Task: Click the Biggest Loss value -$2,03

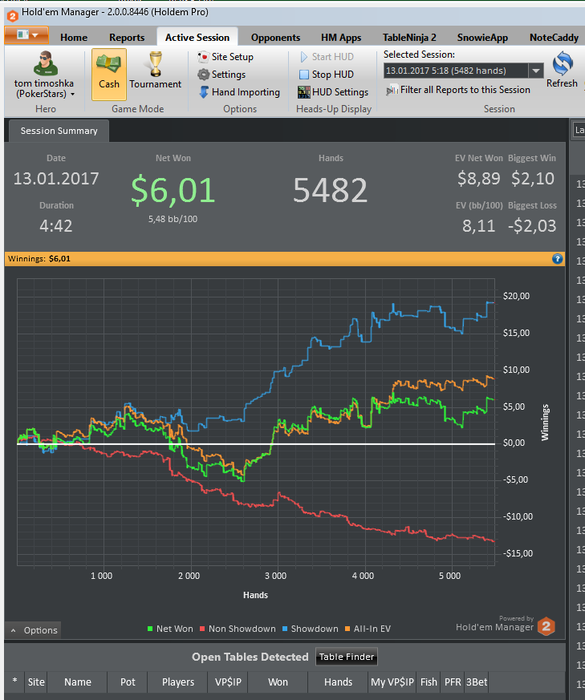Action: coord(532,226)
